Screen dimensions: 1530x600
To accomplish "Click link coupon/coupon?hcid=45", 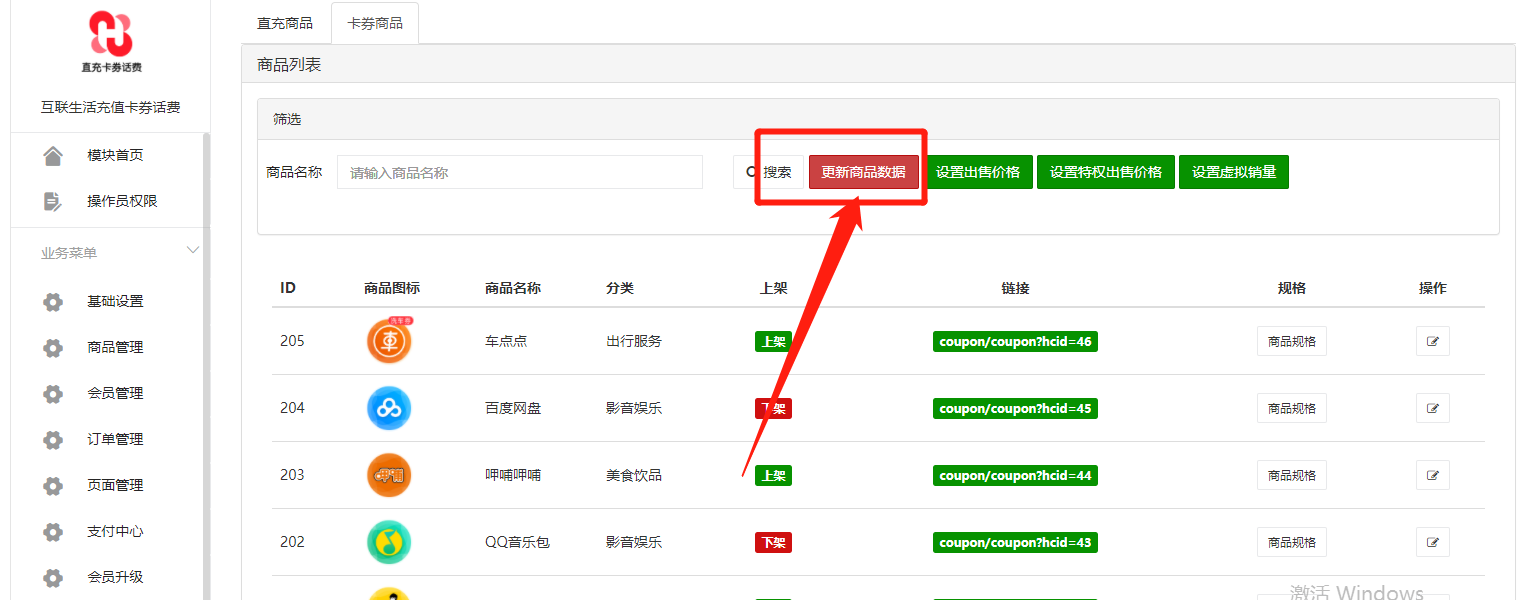I will [1015, 408].
